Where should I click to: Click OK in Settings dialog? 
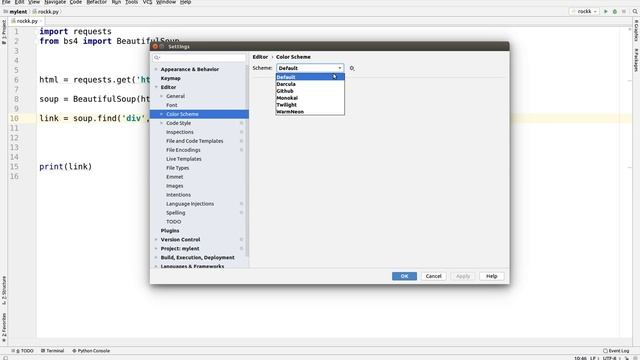tap(404, 276)
